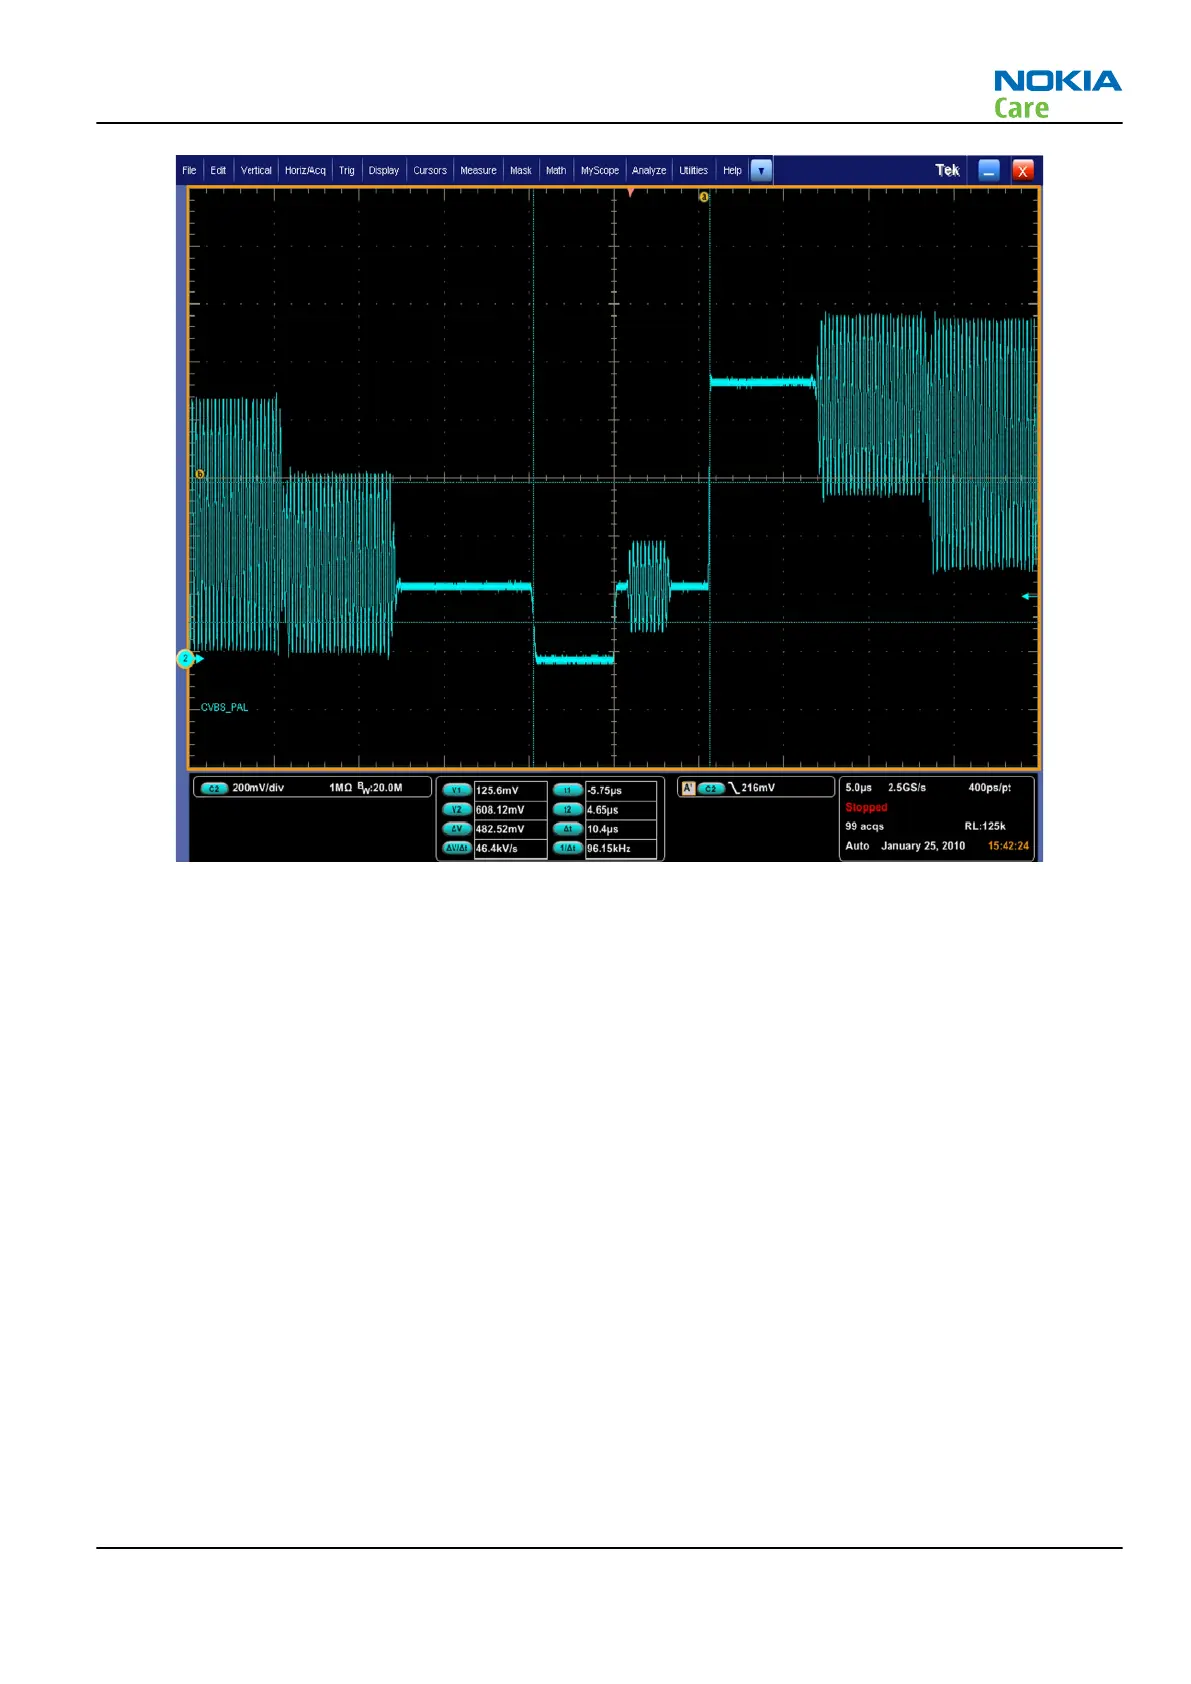The width and height of the screenshot is (1191, 1684).
Task: Open the Horiz/Acq menu
Action: point(305,170)
